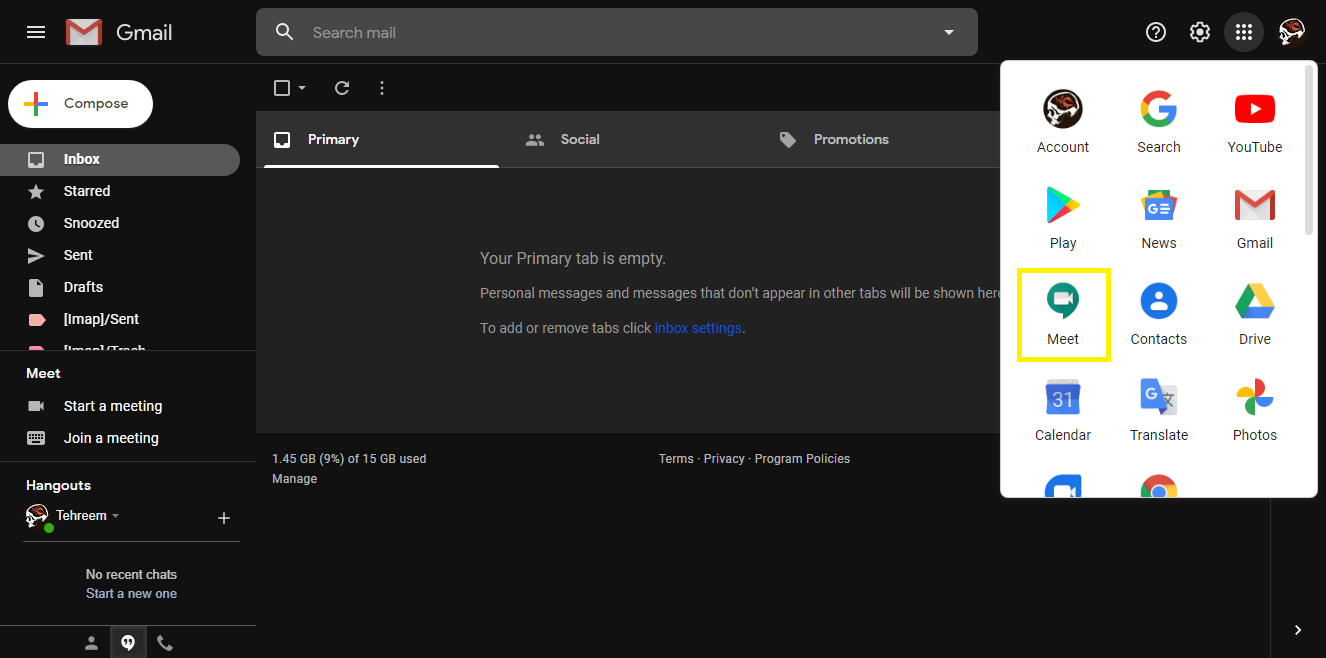The height and width of the screenshot is (658, 1326).
Task: Show the side panel chevron
Action: point(1298,630)
